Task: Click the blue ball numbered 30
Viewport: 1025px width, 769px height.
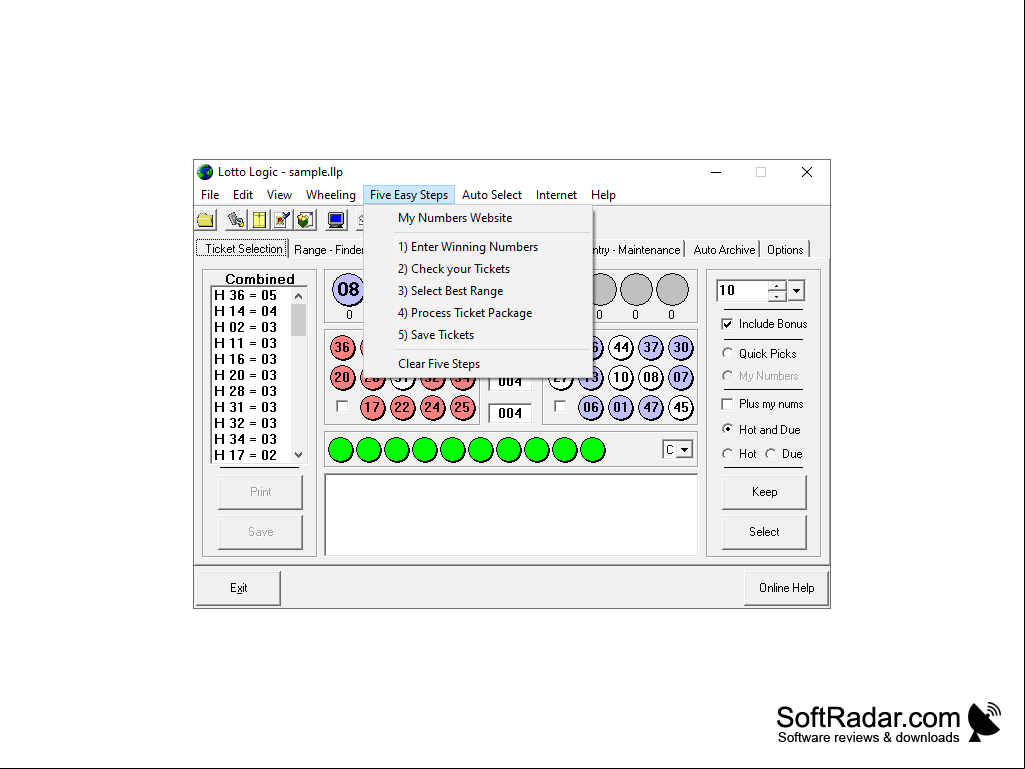Action: point(681,347)
